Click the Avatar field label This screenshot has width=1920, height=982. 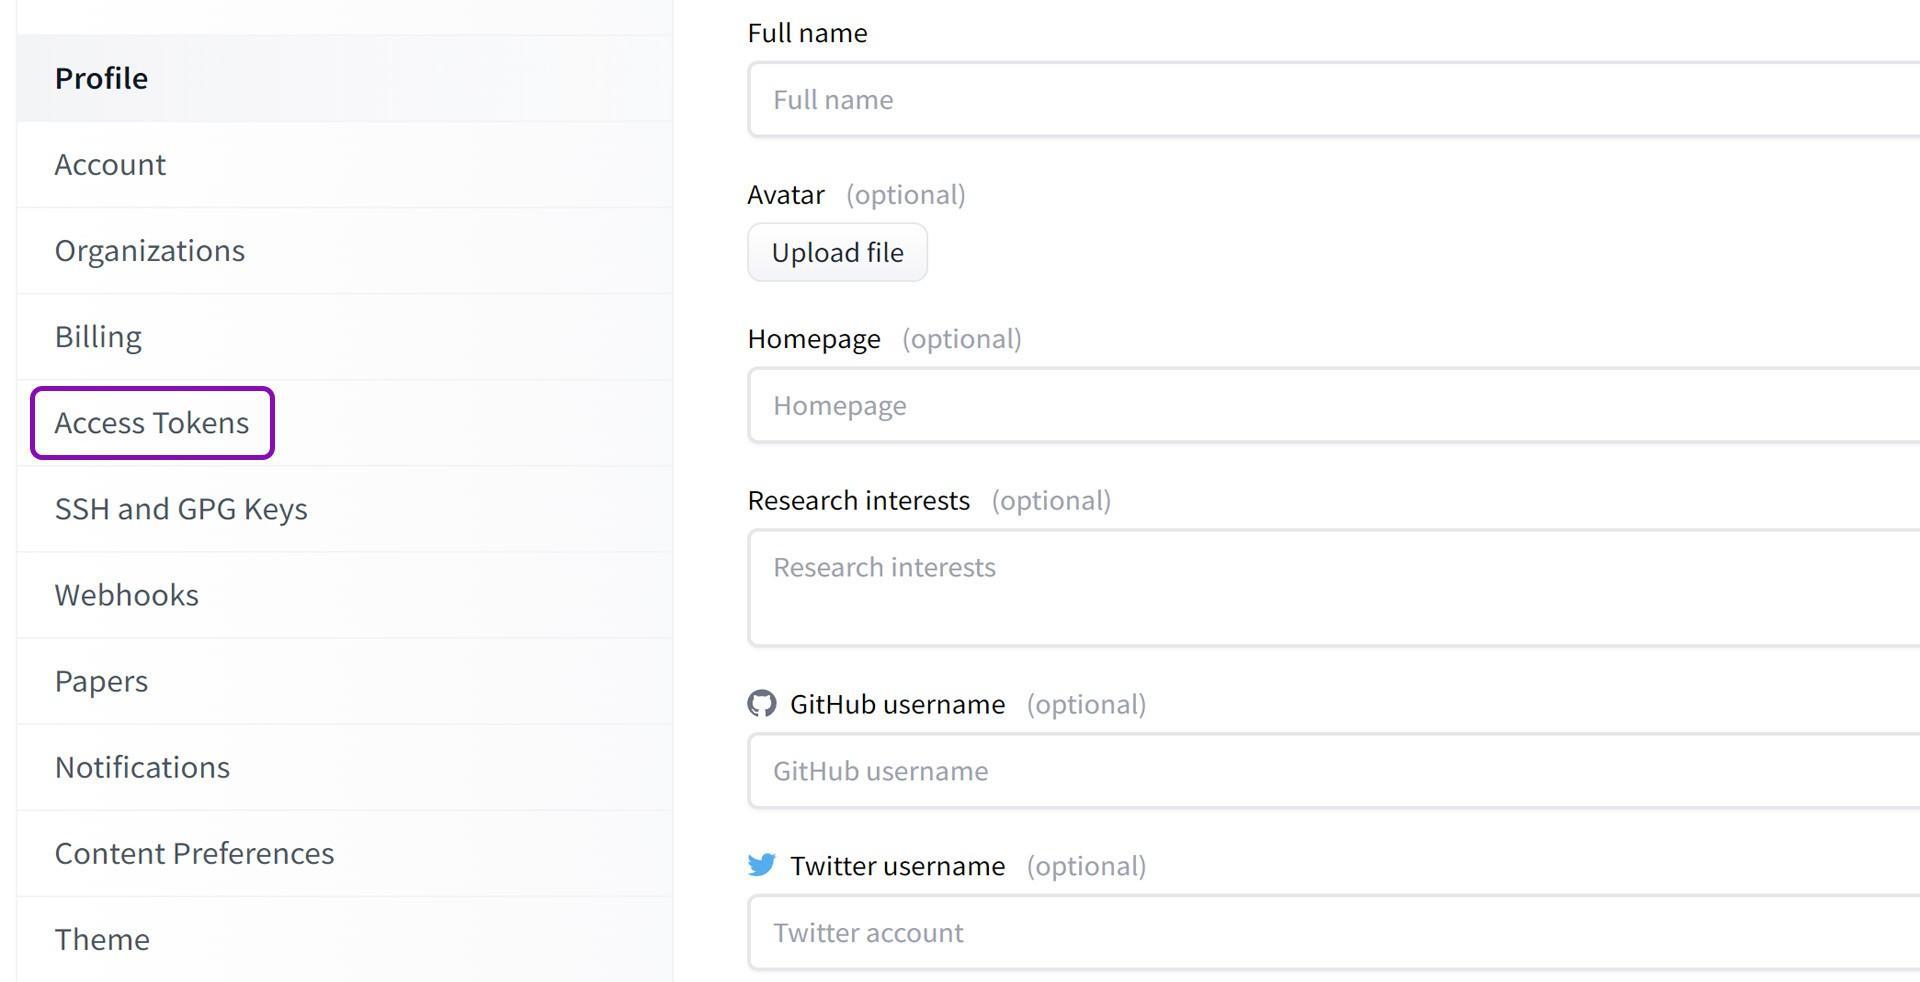coord(786,194)
